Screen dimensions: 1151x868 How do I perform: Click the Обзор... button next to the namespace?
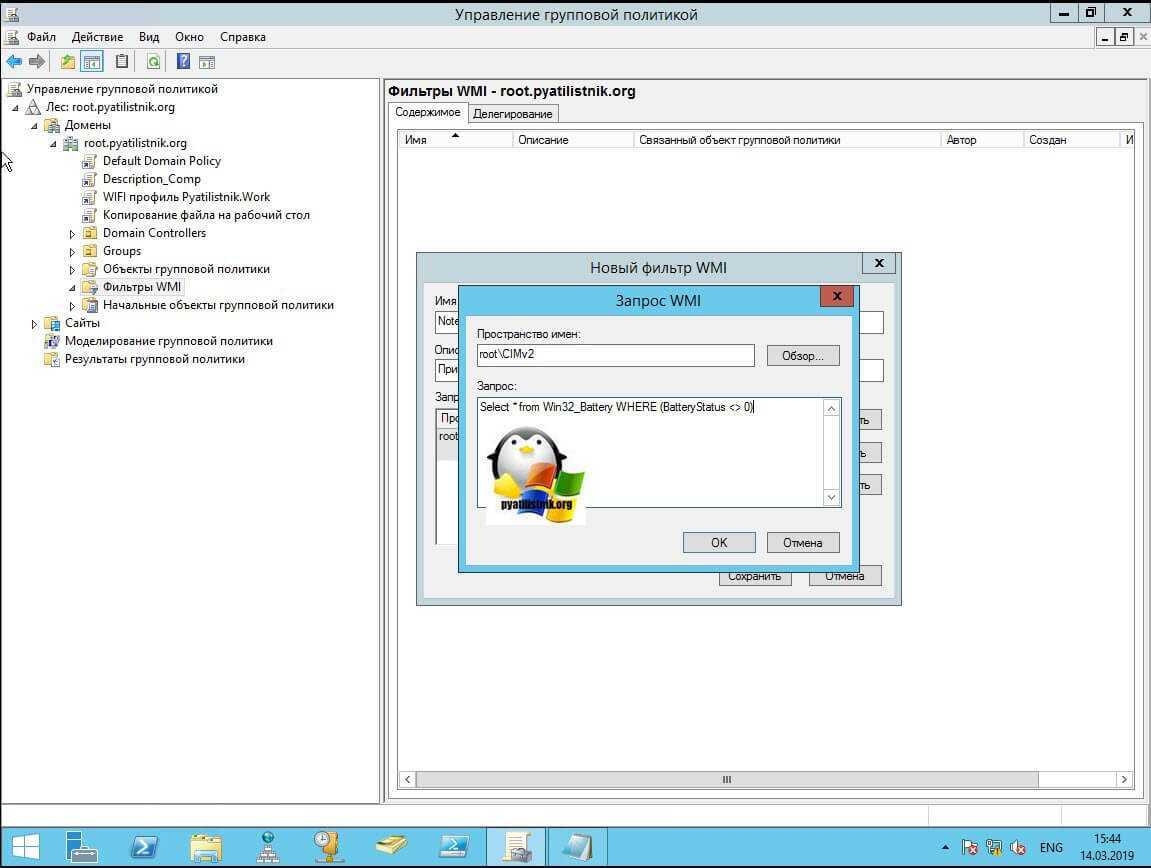[x=802, y=356]
